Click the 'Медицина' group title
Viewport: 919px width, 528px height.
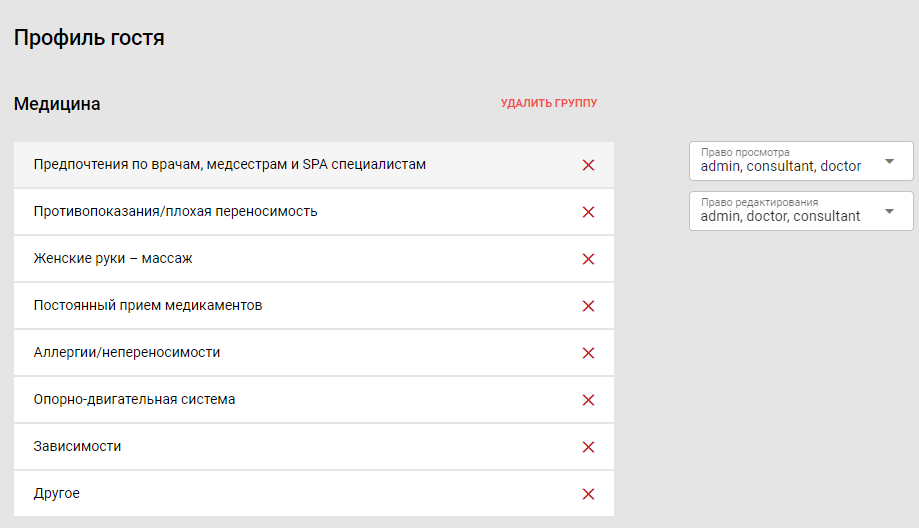pos(57,104)
